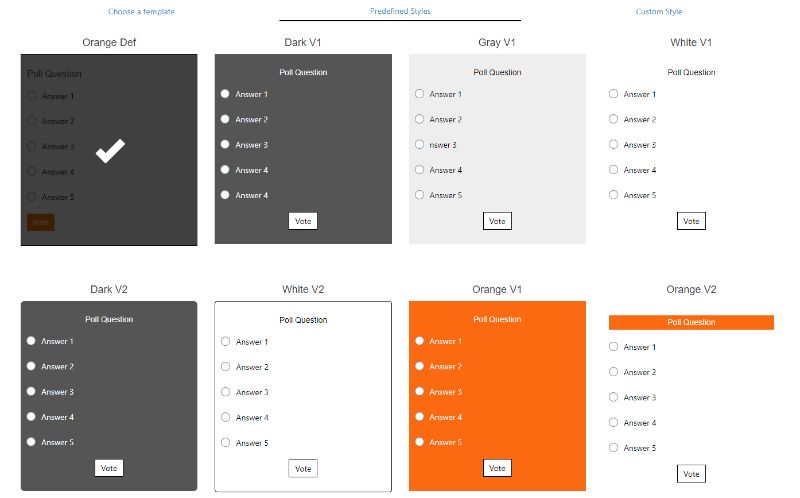Click the Orange V2 title
Viewport: 800px width, 498px height.
[x=691, y=289]
